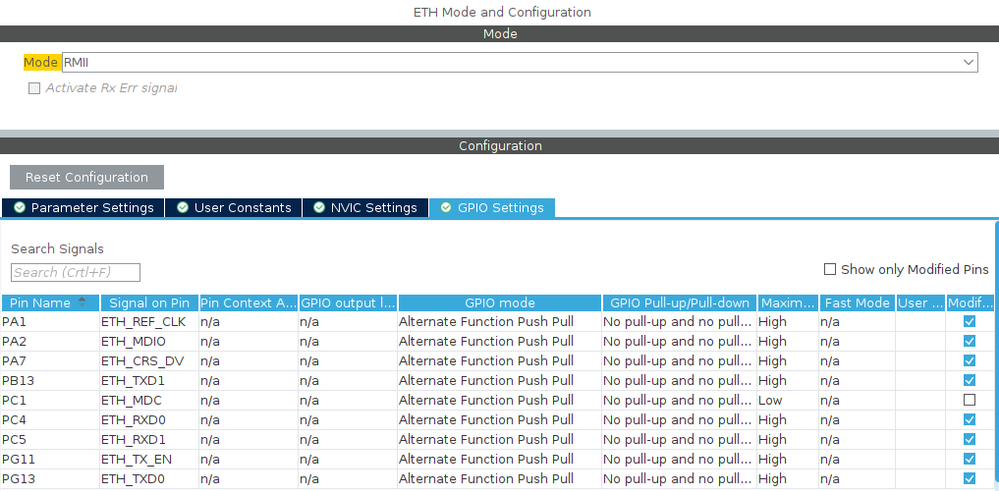
Task: Click GPIO mode cell for PC1 row
Action: 500,400
